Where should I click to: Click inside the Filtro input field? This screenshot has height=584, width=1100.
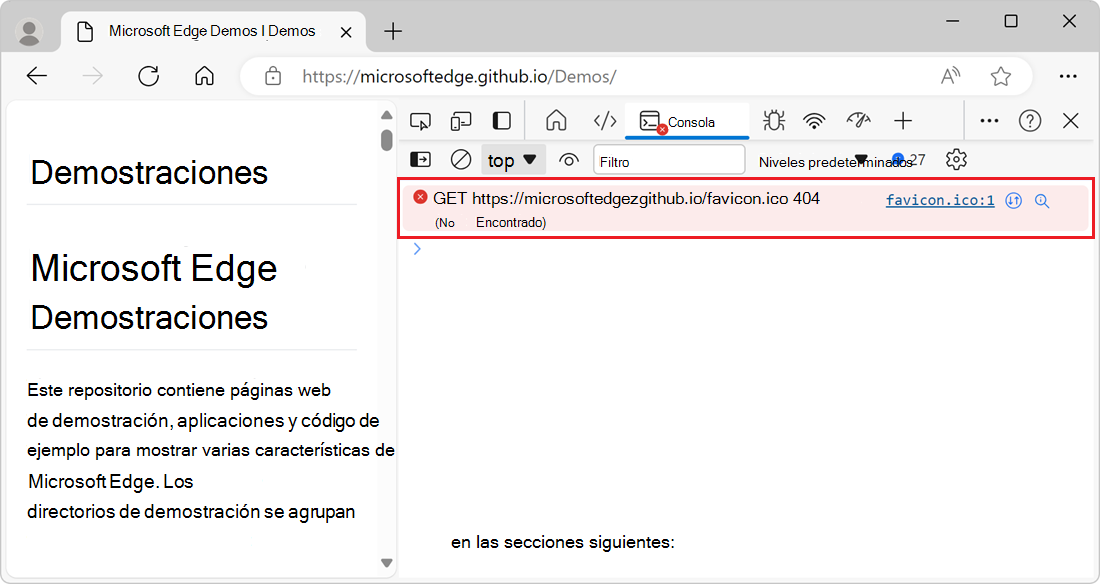[x=668, y=159]
